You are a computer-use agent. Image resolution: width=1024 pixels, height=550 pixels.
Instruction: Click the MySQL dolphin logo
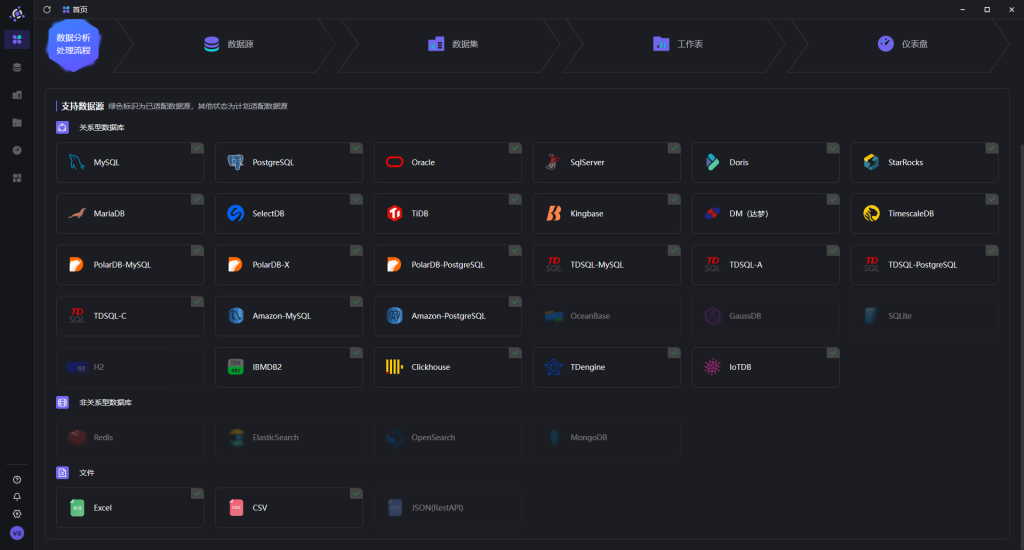tap(76, 162)
